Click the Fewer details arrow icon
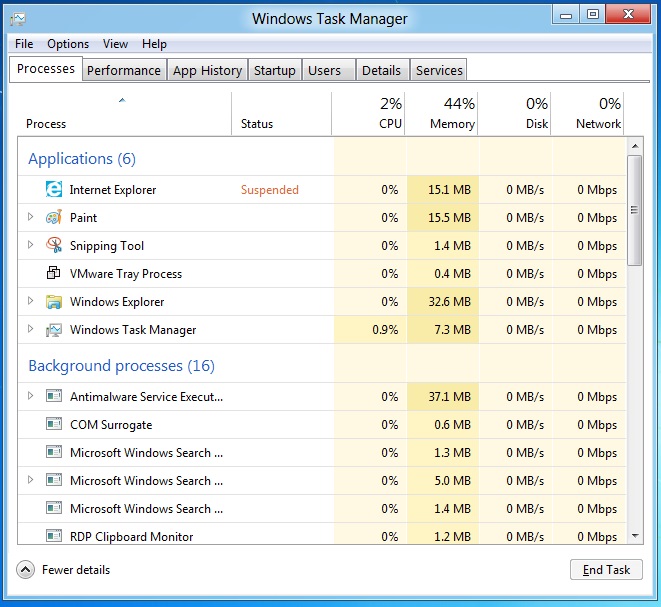Image resolution: width=661 pixels, height=607 pixels. [25, 570]
